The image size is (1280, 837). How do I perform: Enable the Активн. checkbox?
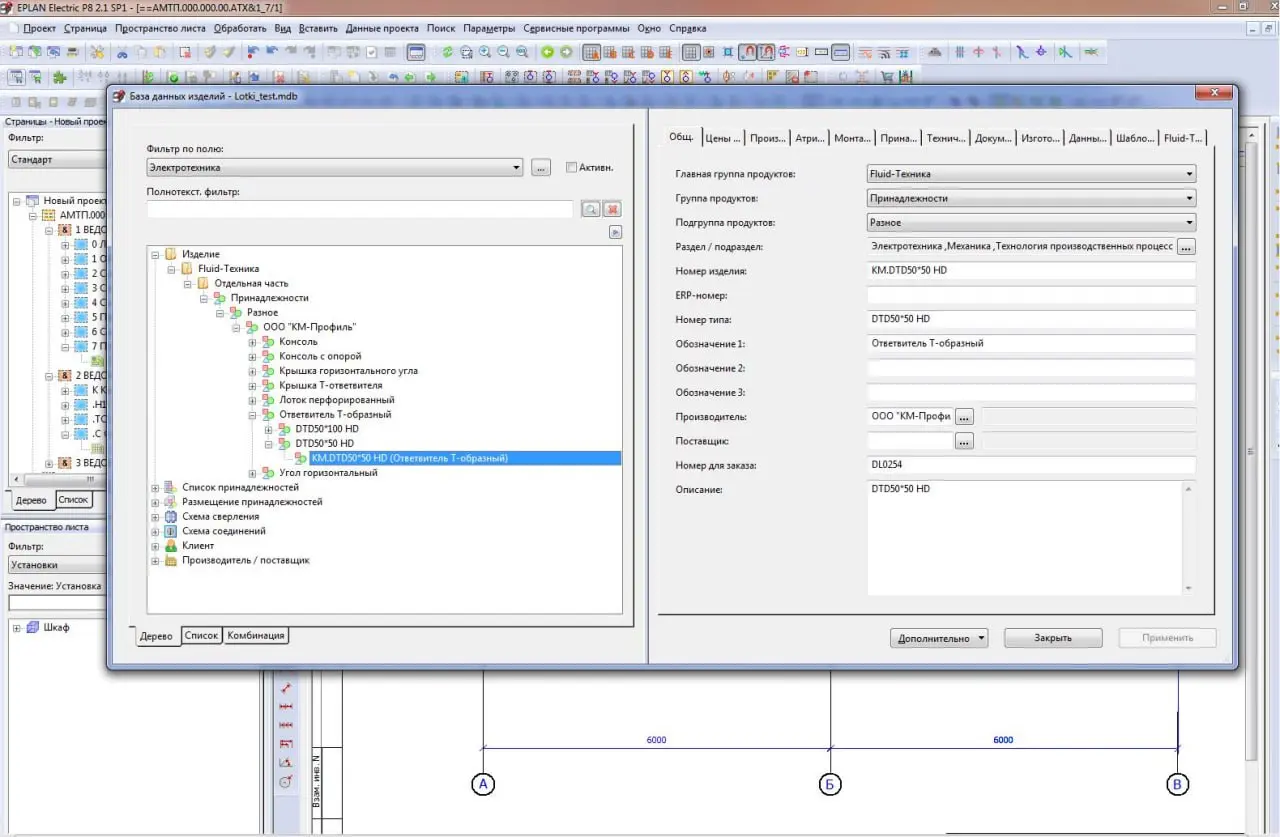(x=571, y=168)
